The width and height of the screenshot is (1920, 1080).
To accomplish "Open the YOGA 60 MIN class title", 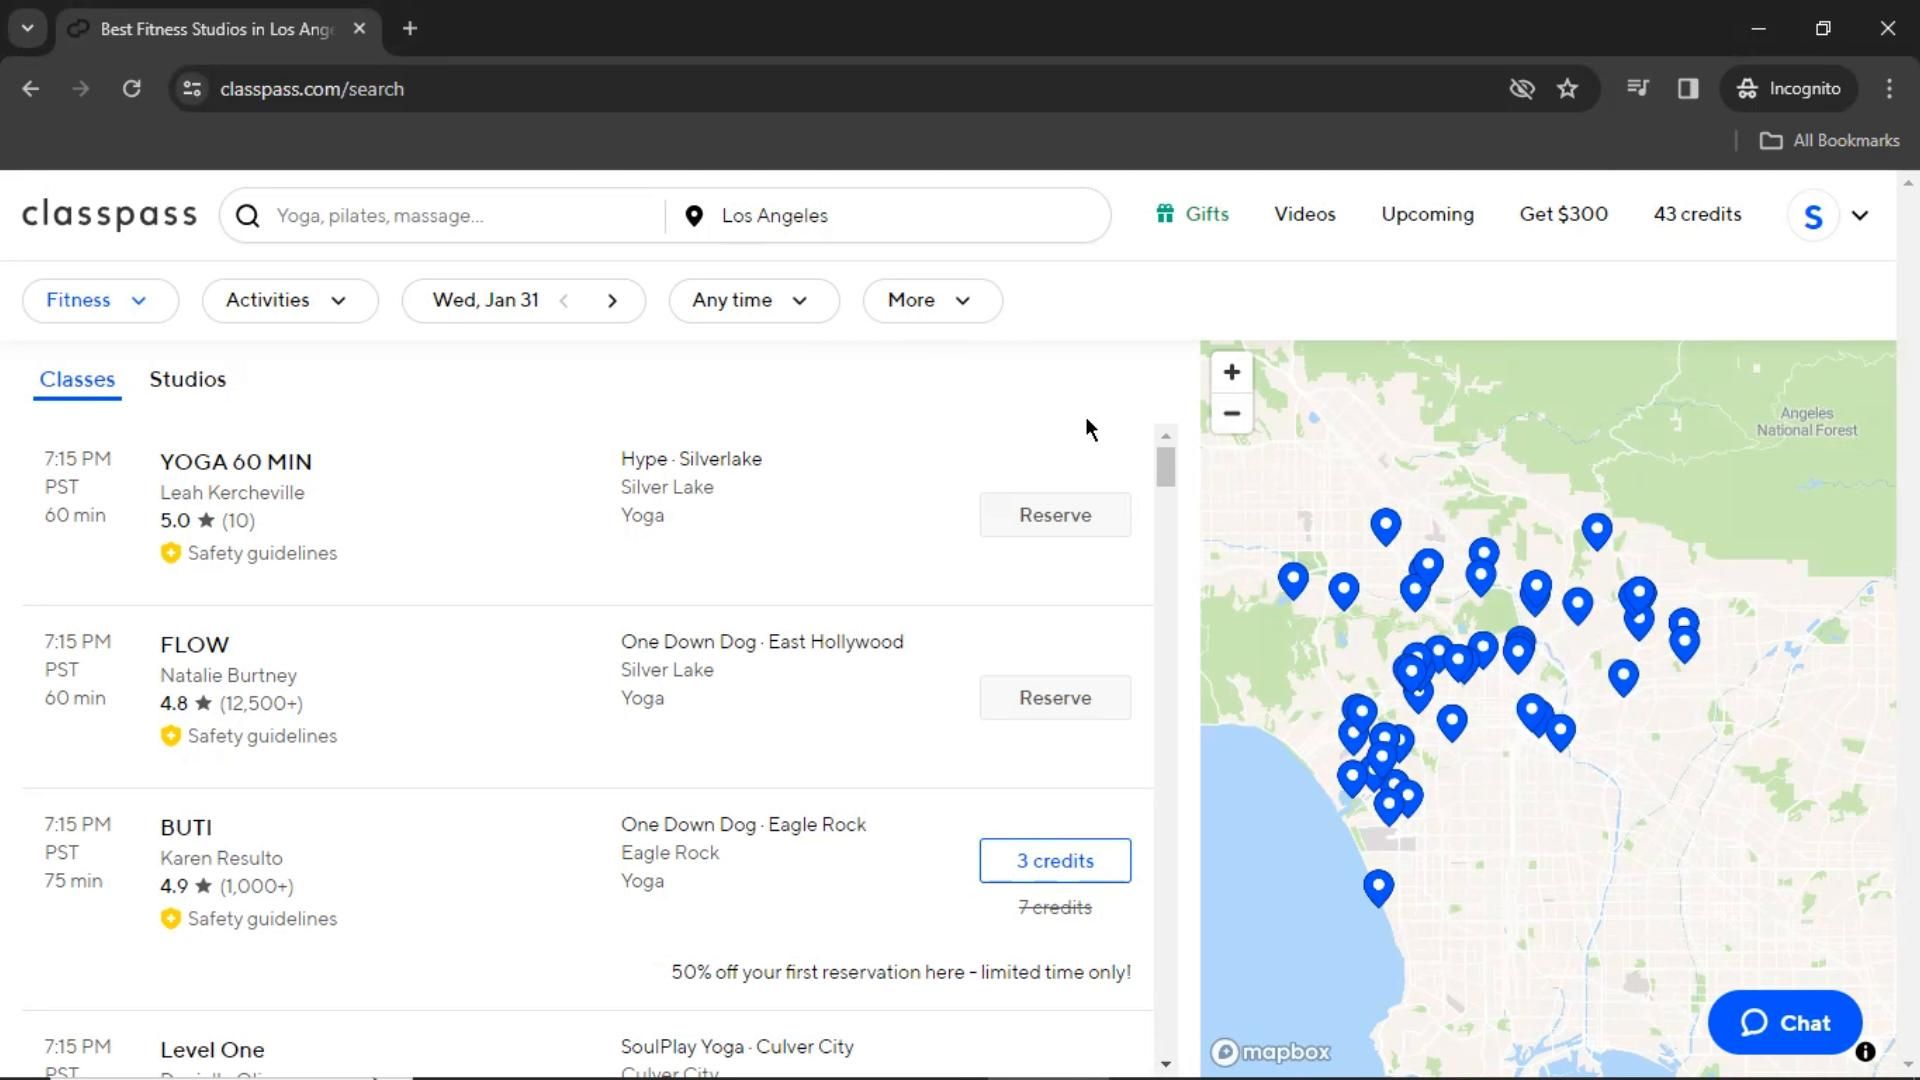I will click(x=236, y=462).
